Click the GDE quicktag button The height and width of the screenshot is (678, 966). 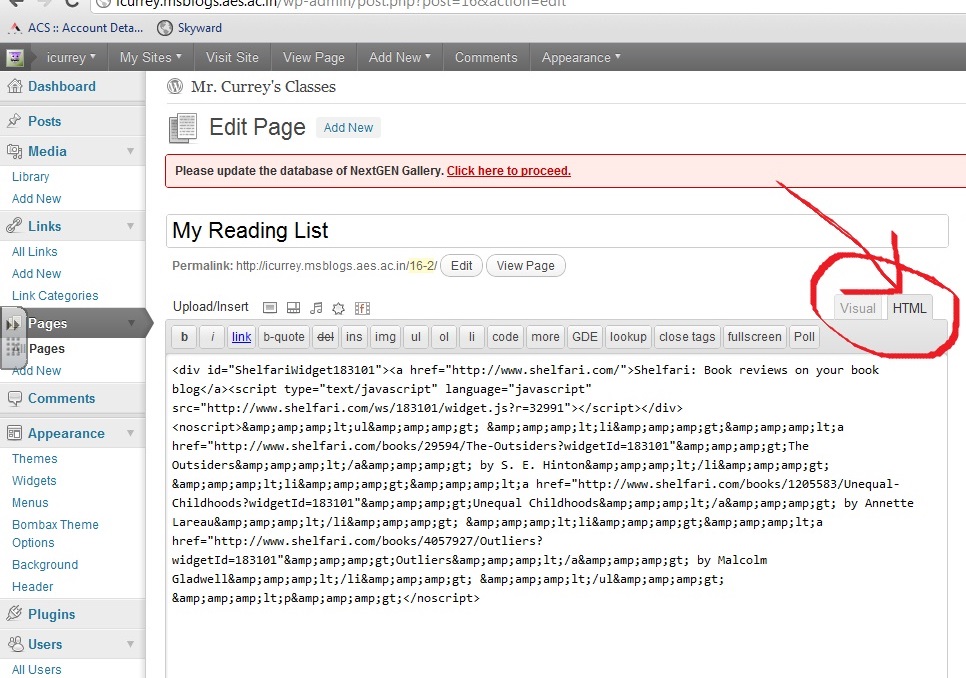click(585, 337)
